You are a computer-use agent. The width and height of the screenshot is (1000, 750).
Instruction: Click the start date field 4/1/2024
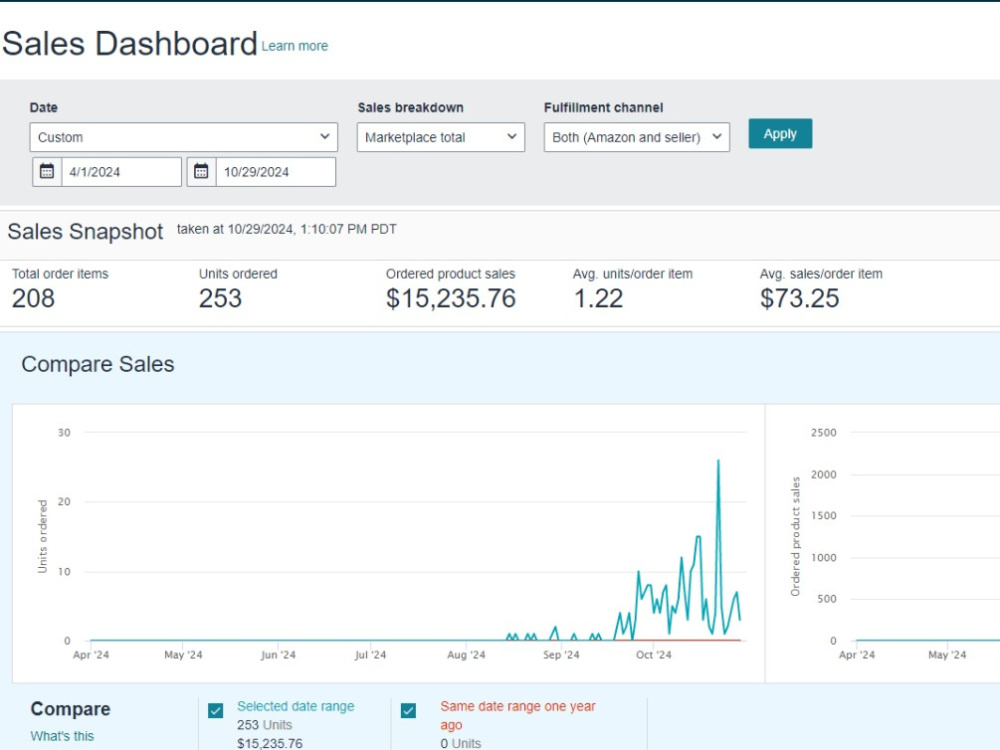(121, 172)
